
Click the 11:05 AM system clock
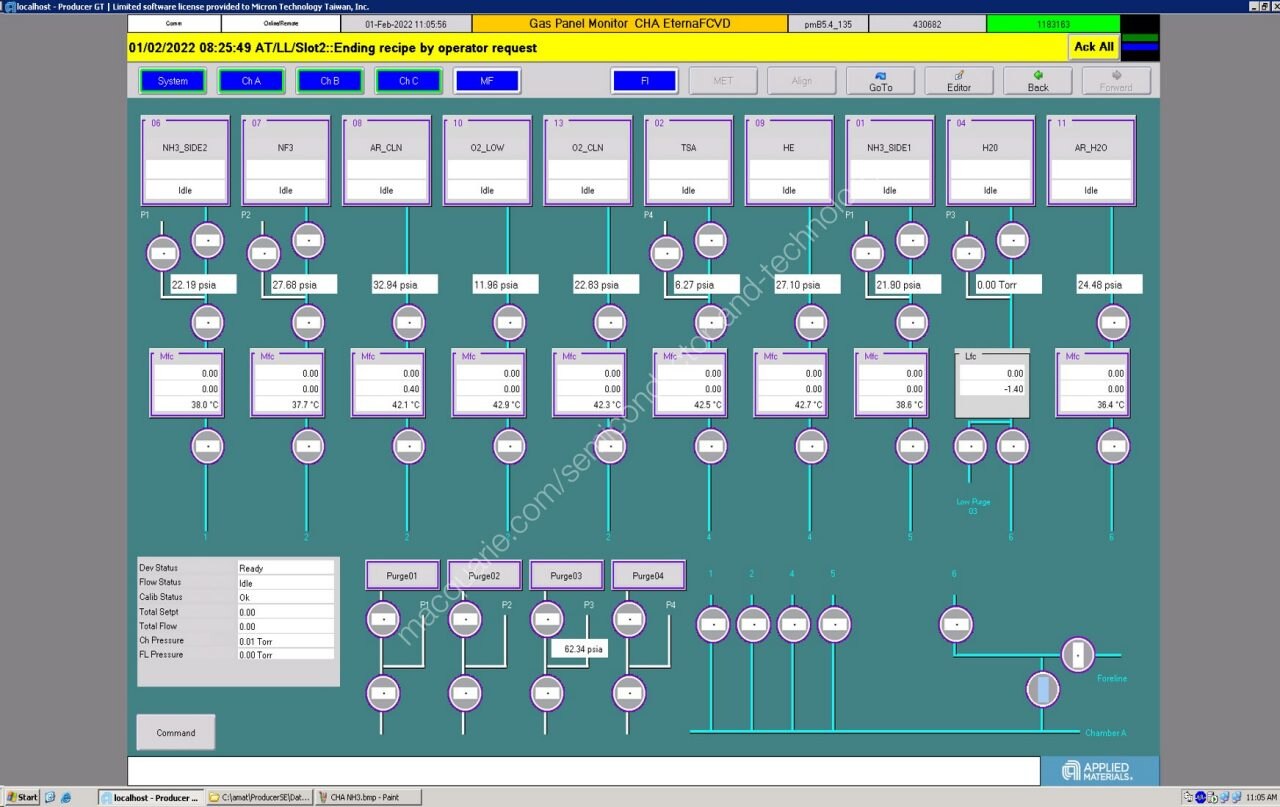pyautogui.click(x=1260, y=797)
